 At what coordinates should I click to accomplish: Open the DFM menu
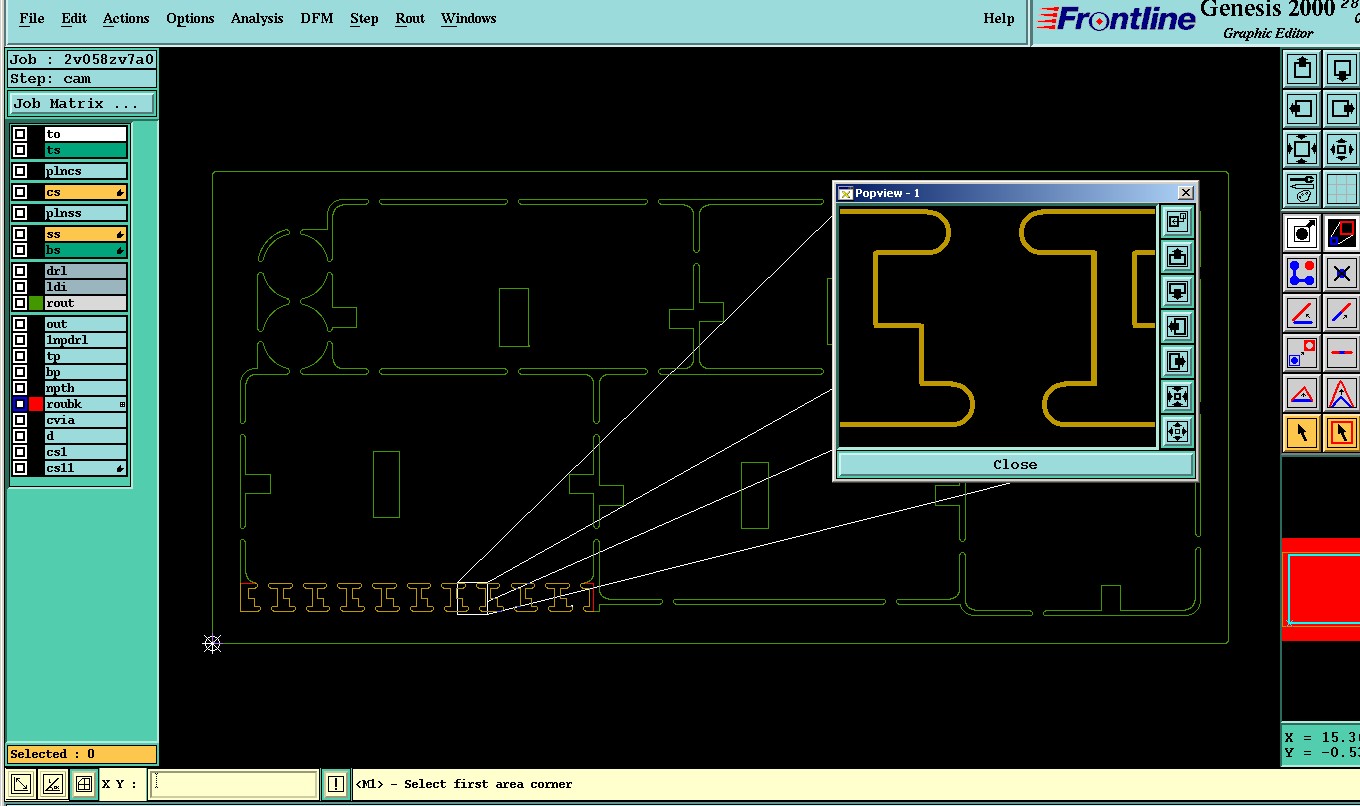317,18
